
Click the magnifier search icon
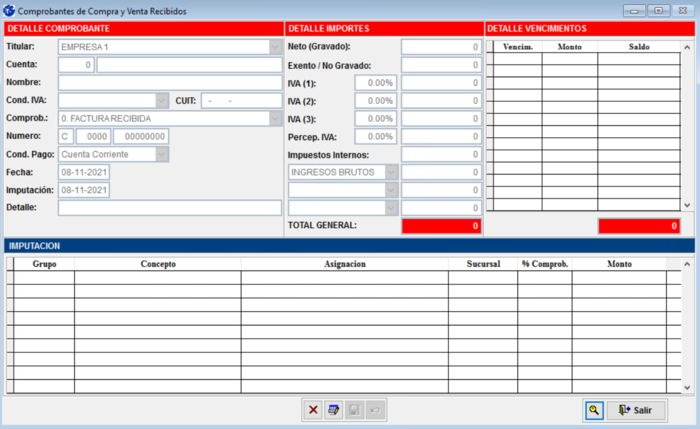coord(594,410)
